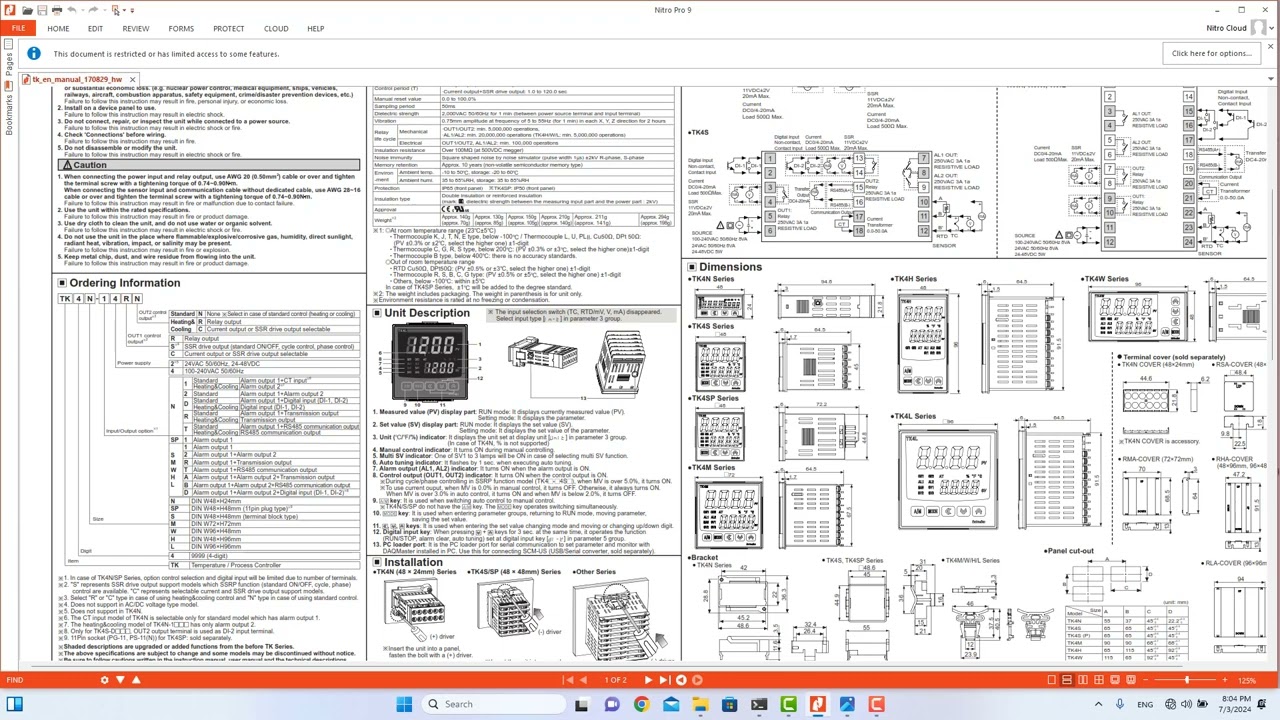The image size is (1280, 720).
Task: Switch to facing pages view layout
Action: tap(1083, 680)
